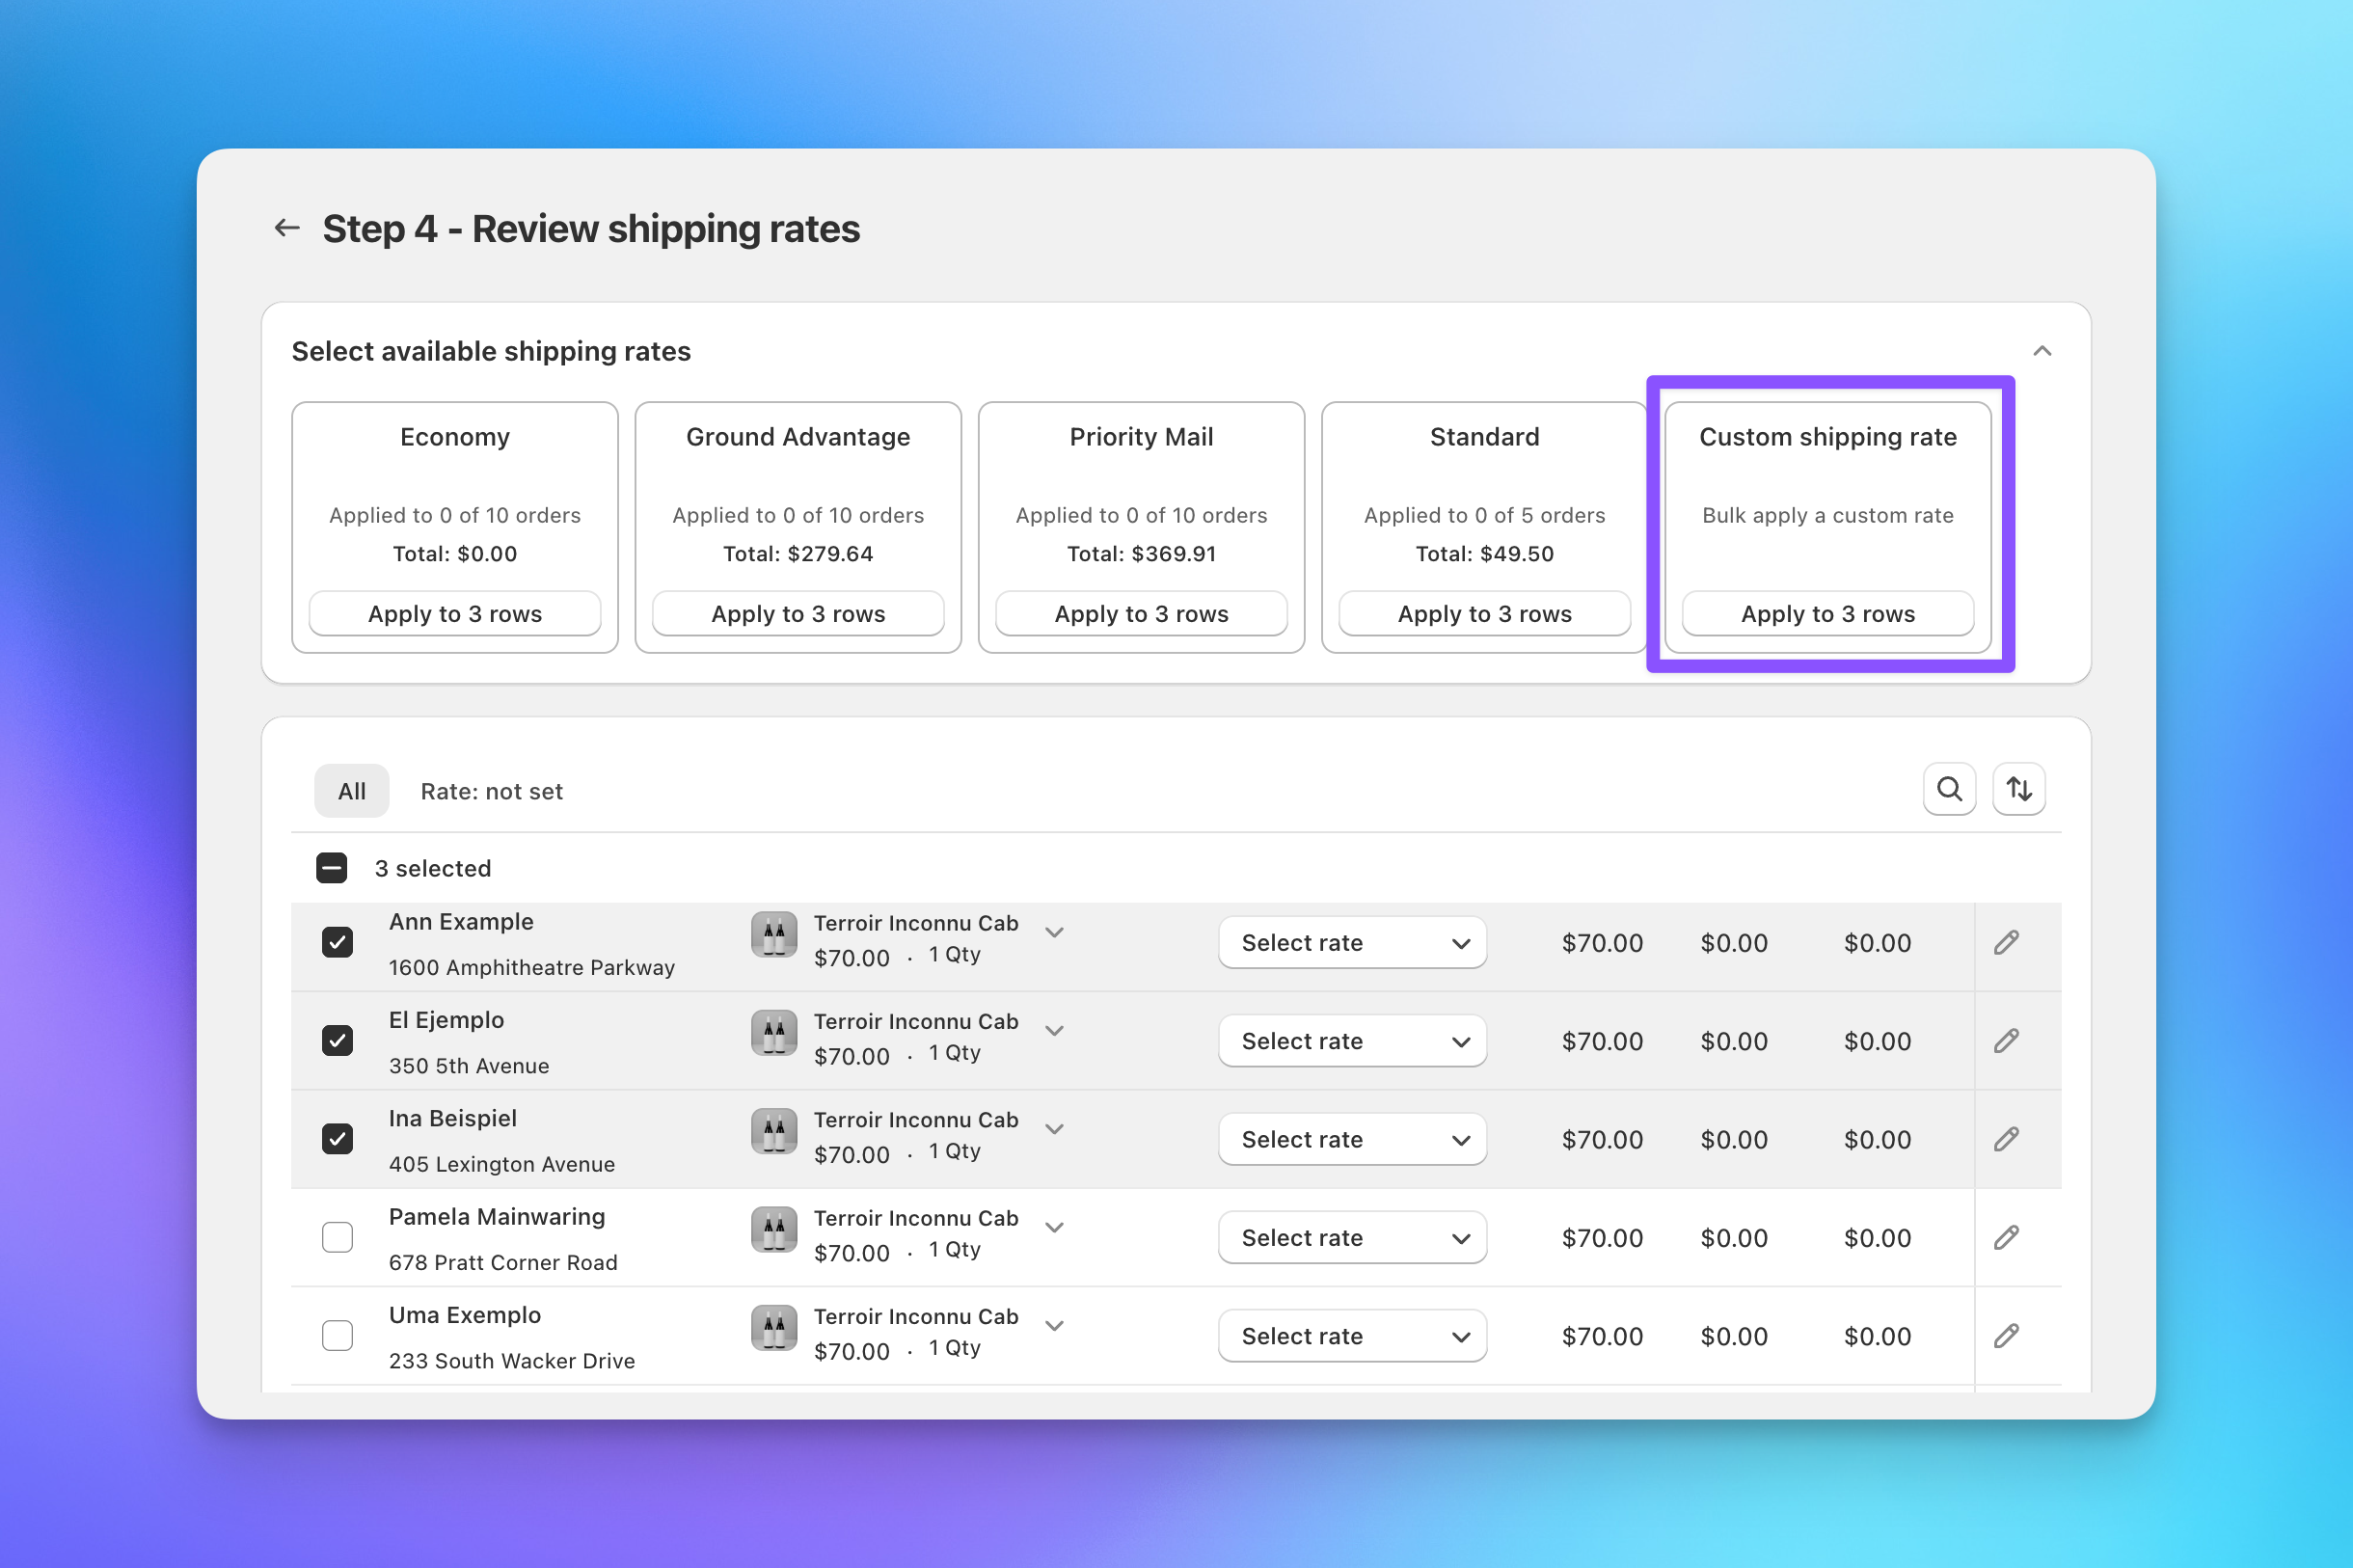Apply Priority Mail rate to 3 rows
The image size is (2353, 1568).
point(1141,613)
